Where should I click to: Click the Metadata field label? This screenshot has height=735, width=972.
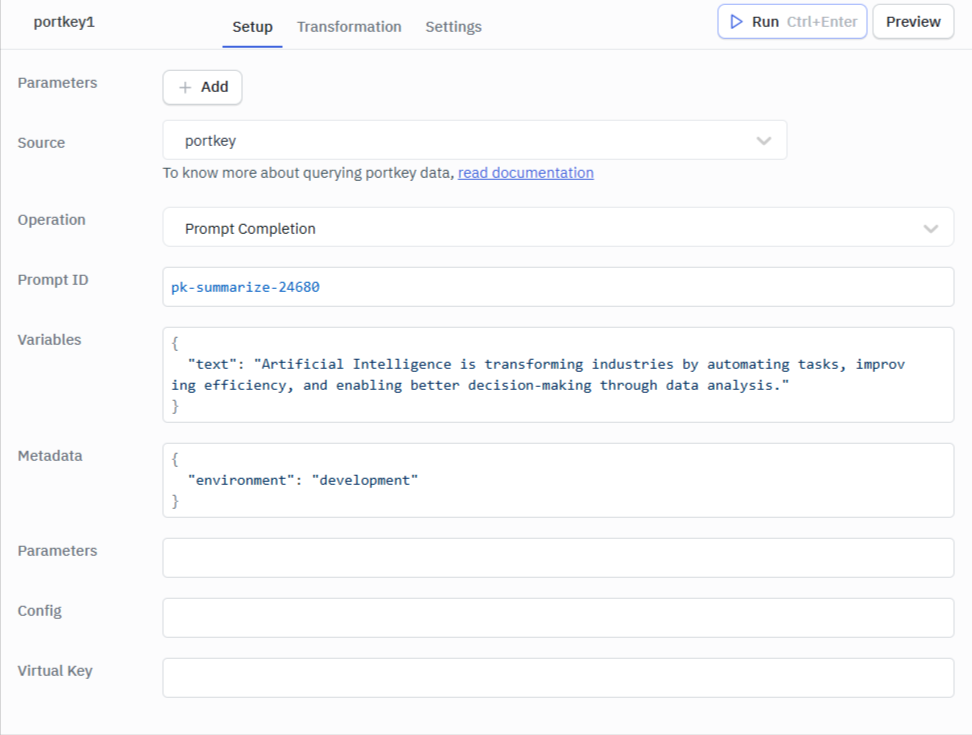[x=50, y=456]
